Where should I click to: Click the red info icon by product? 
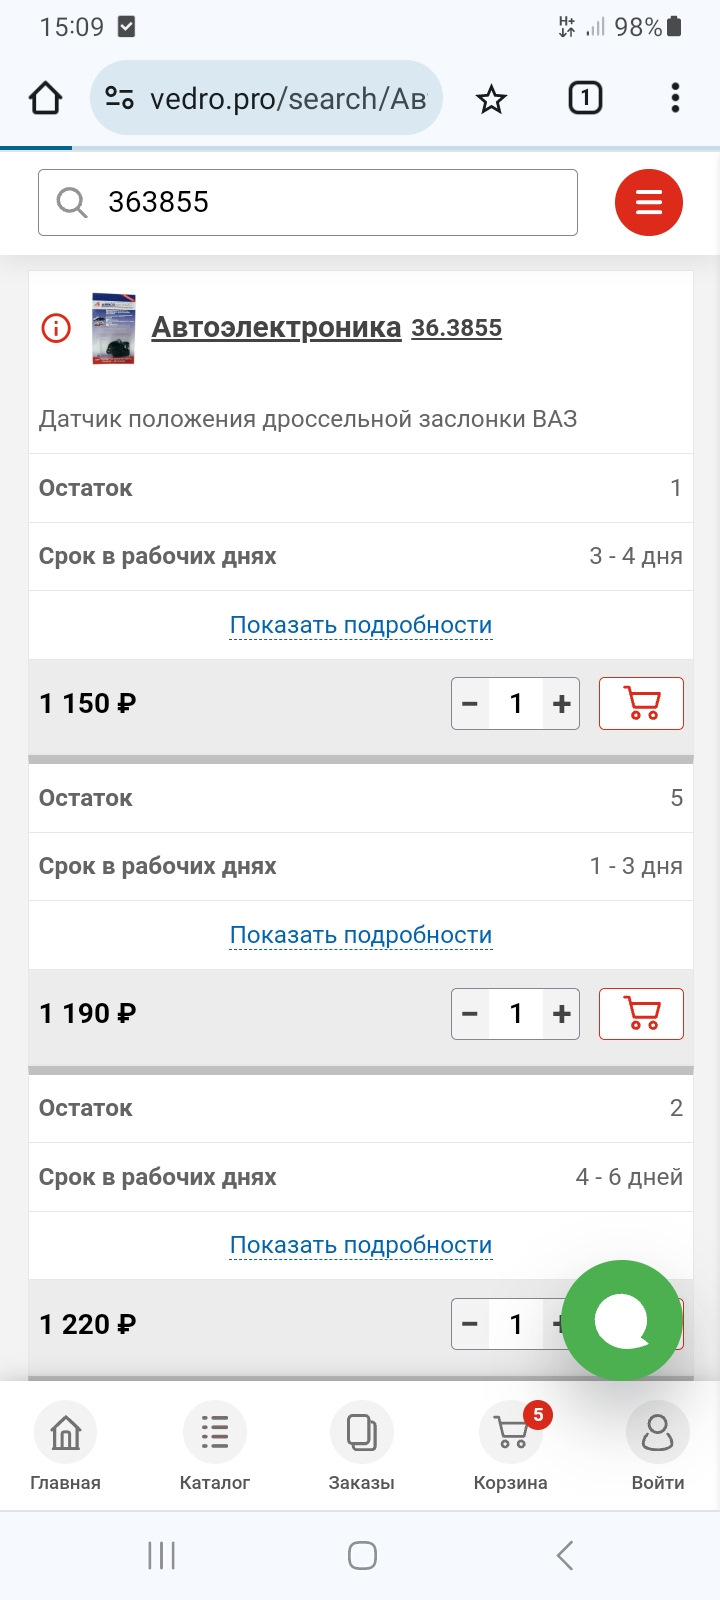tap(56, 328)
